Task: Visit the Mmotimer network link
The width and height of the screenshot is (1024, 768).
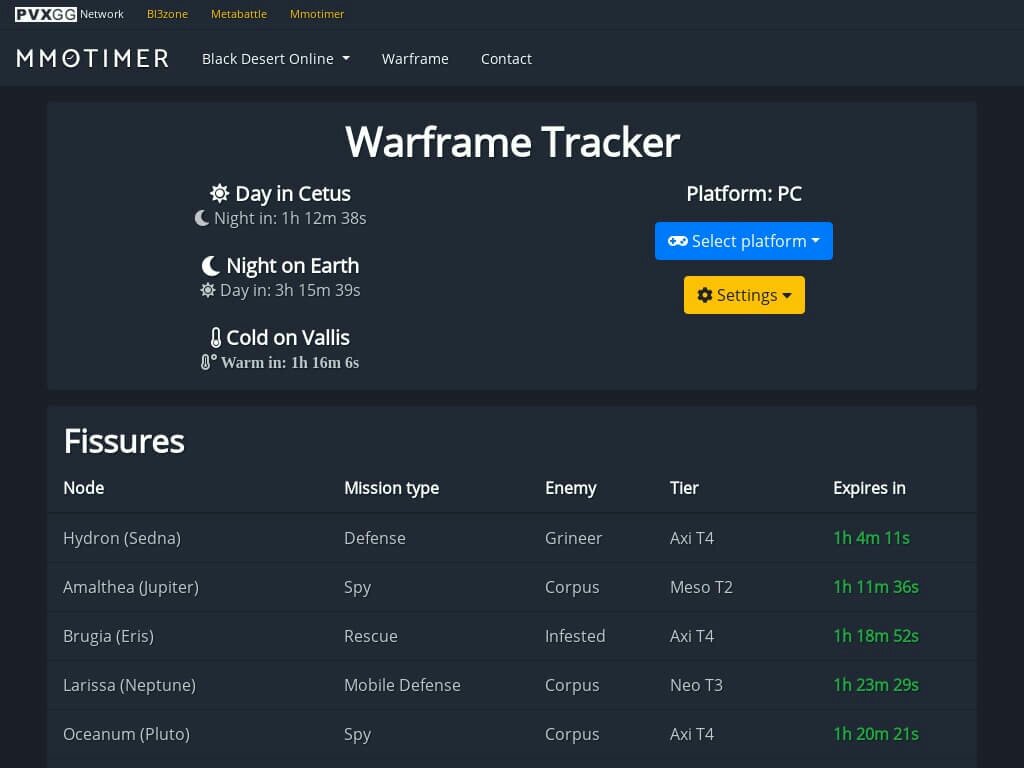Action: pyautogui.click(x=317, y=14)
